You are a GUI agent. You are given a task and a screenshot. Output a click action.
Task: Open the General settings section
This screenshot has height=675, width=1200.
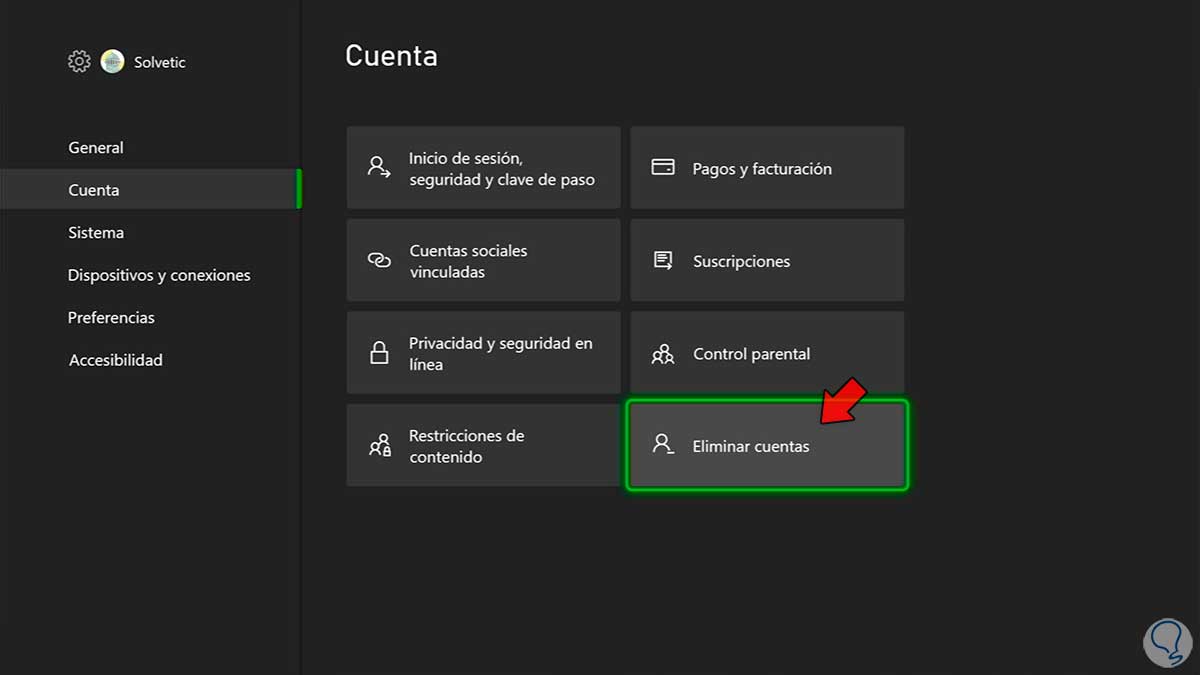96,148
